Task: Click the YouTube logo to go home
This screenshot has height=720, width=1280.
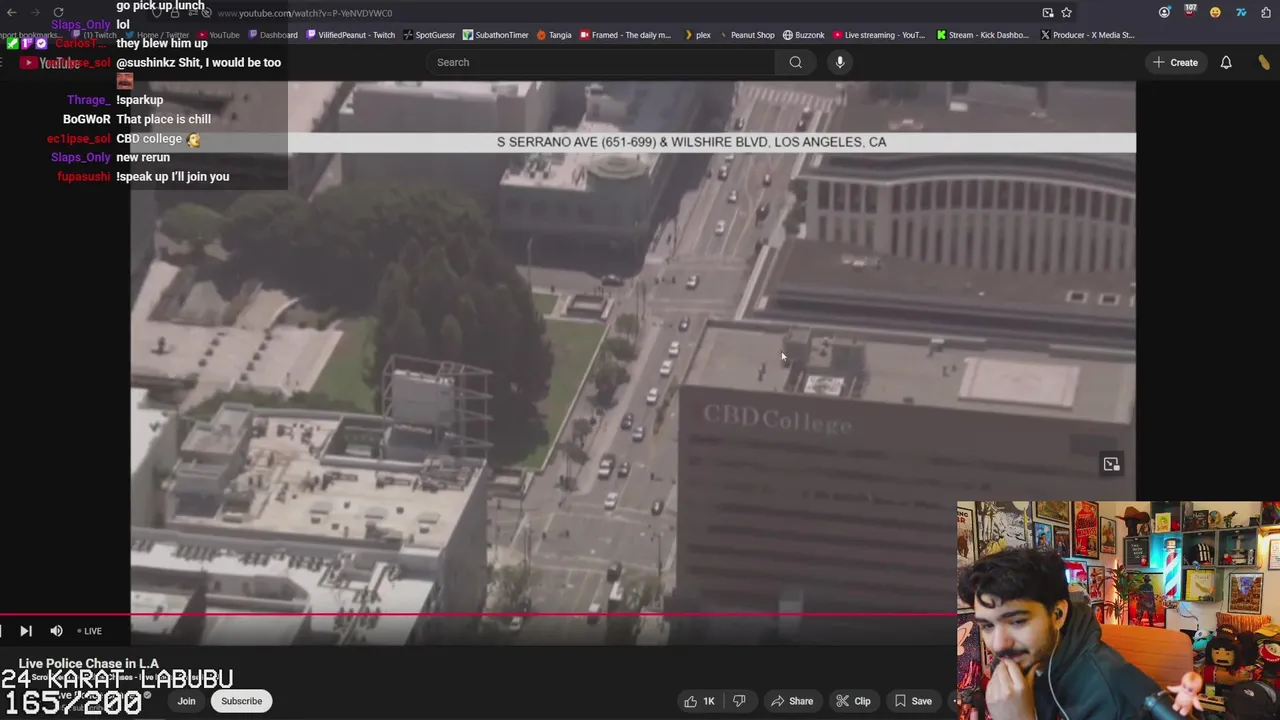Action: [x=51, y=63]
